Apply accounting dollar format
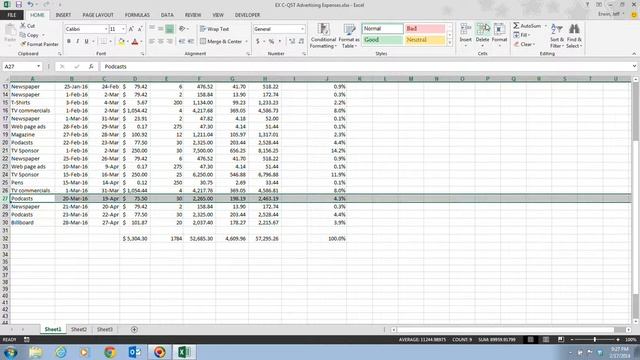Image resolution: width=640 pixels, height=360 pixels. point(258,41)
